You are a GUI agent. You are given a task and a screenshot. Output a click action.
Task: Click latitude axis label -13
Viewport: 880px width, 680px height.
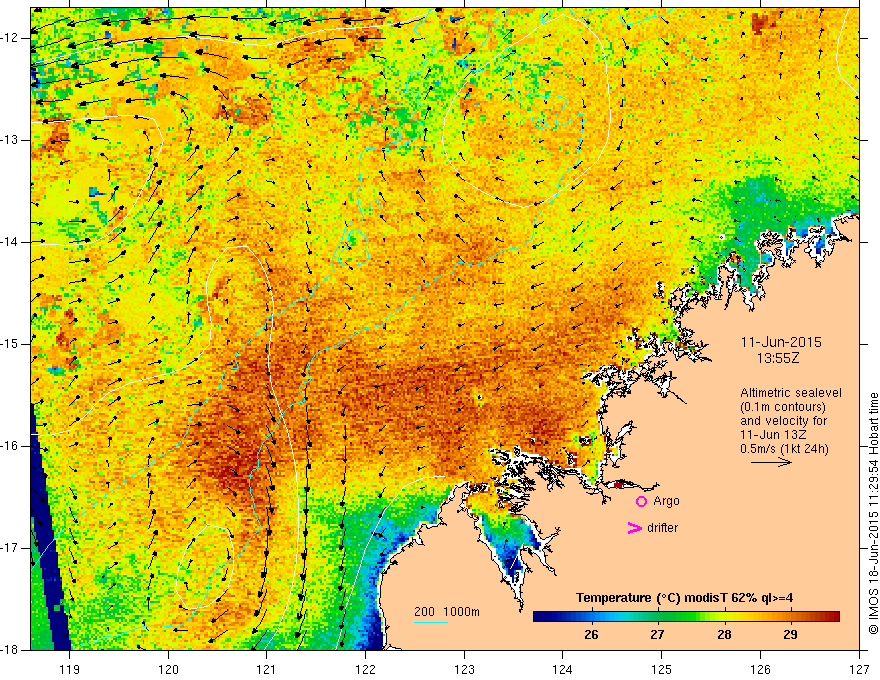tap(10, 140)
